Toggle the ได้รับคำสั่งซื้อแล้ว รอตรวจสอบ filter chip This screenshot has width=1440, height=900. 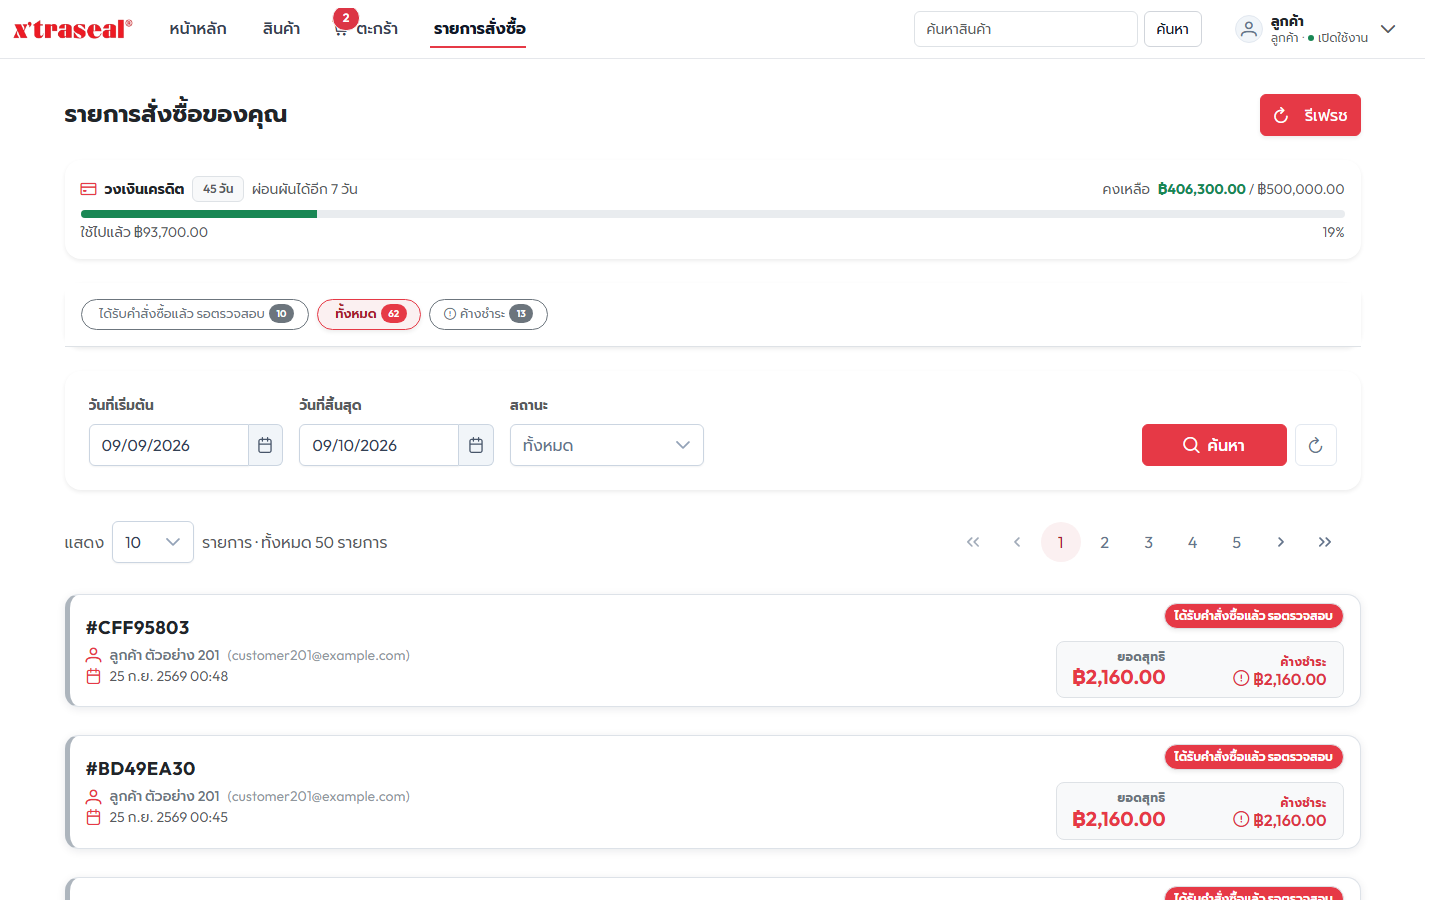(x=195, y=314)
